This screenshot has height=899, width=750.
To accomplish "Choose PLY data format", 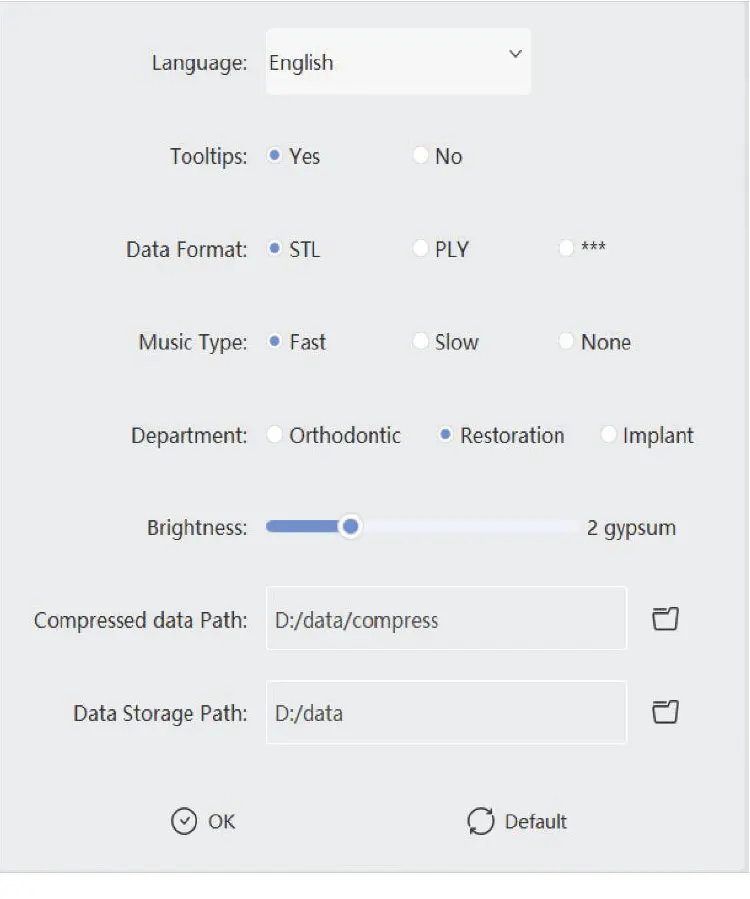I will click(x=421, y=249).
